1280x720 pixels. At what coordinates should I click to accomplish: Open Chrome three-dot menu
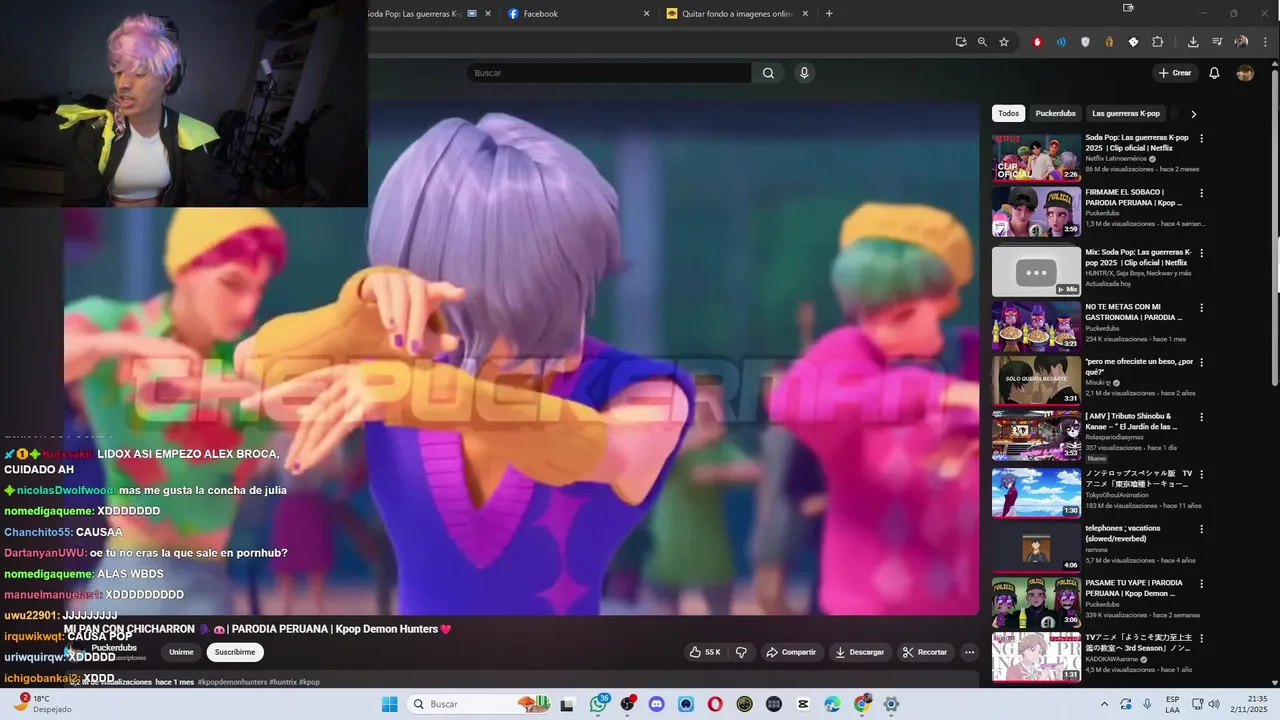click(x=1264, y=42)
